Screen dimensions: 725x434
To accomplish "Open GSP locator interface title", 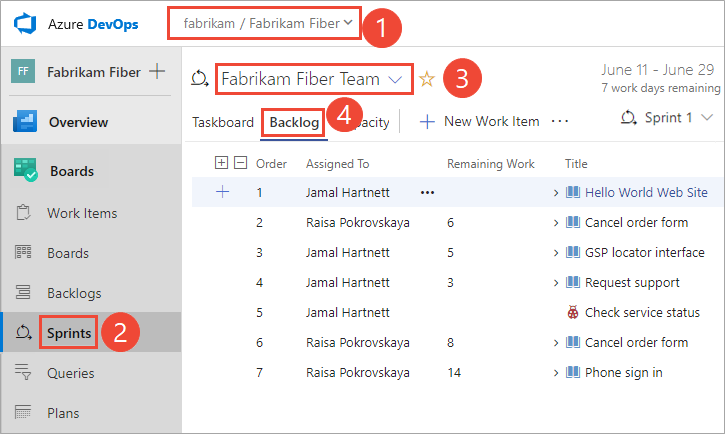I will pos(645,252).
